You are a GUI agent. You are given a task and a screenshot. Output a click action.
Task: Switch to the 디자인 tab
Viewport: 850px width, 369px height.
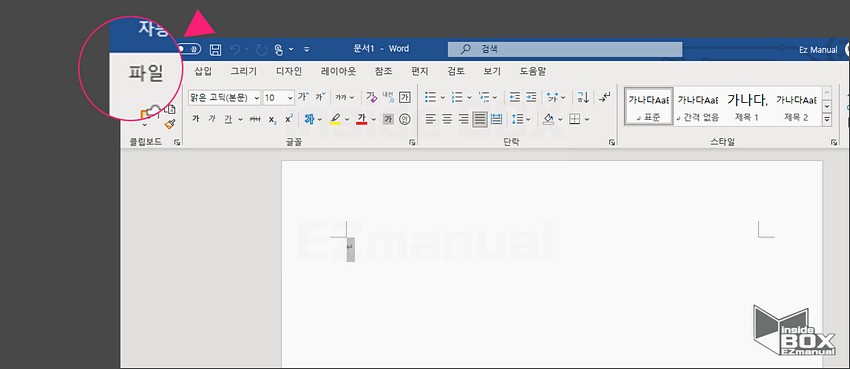click(289, 71)
